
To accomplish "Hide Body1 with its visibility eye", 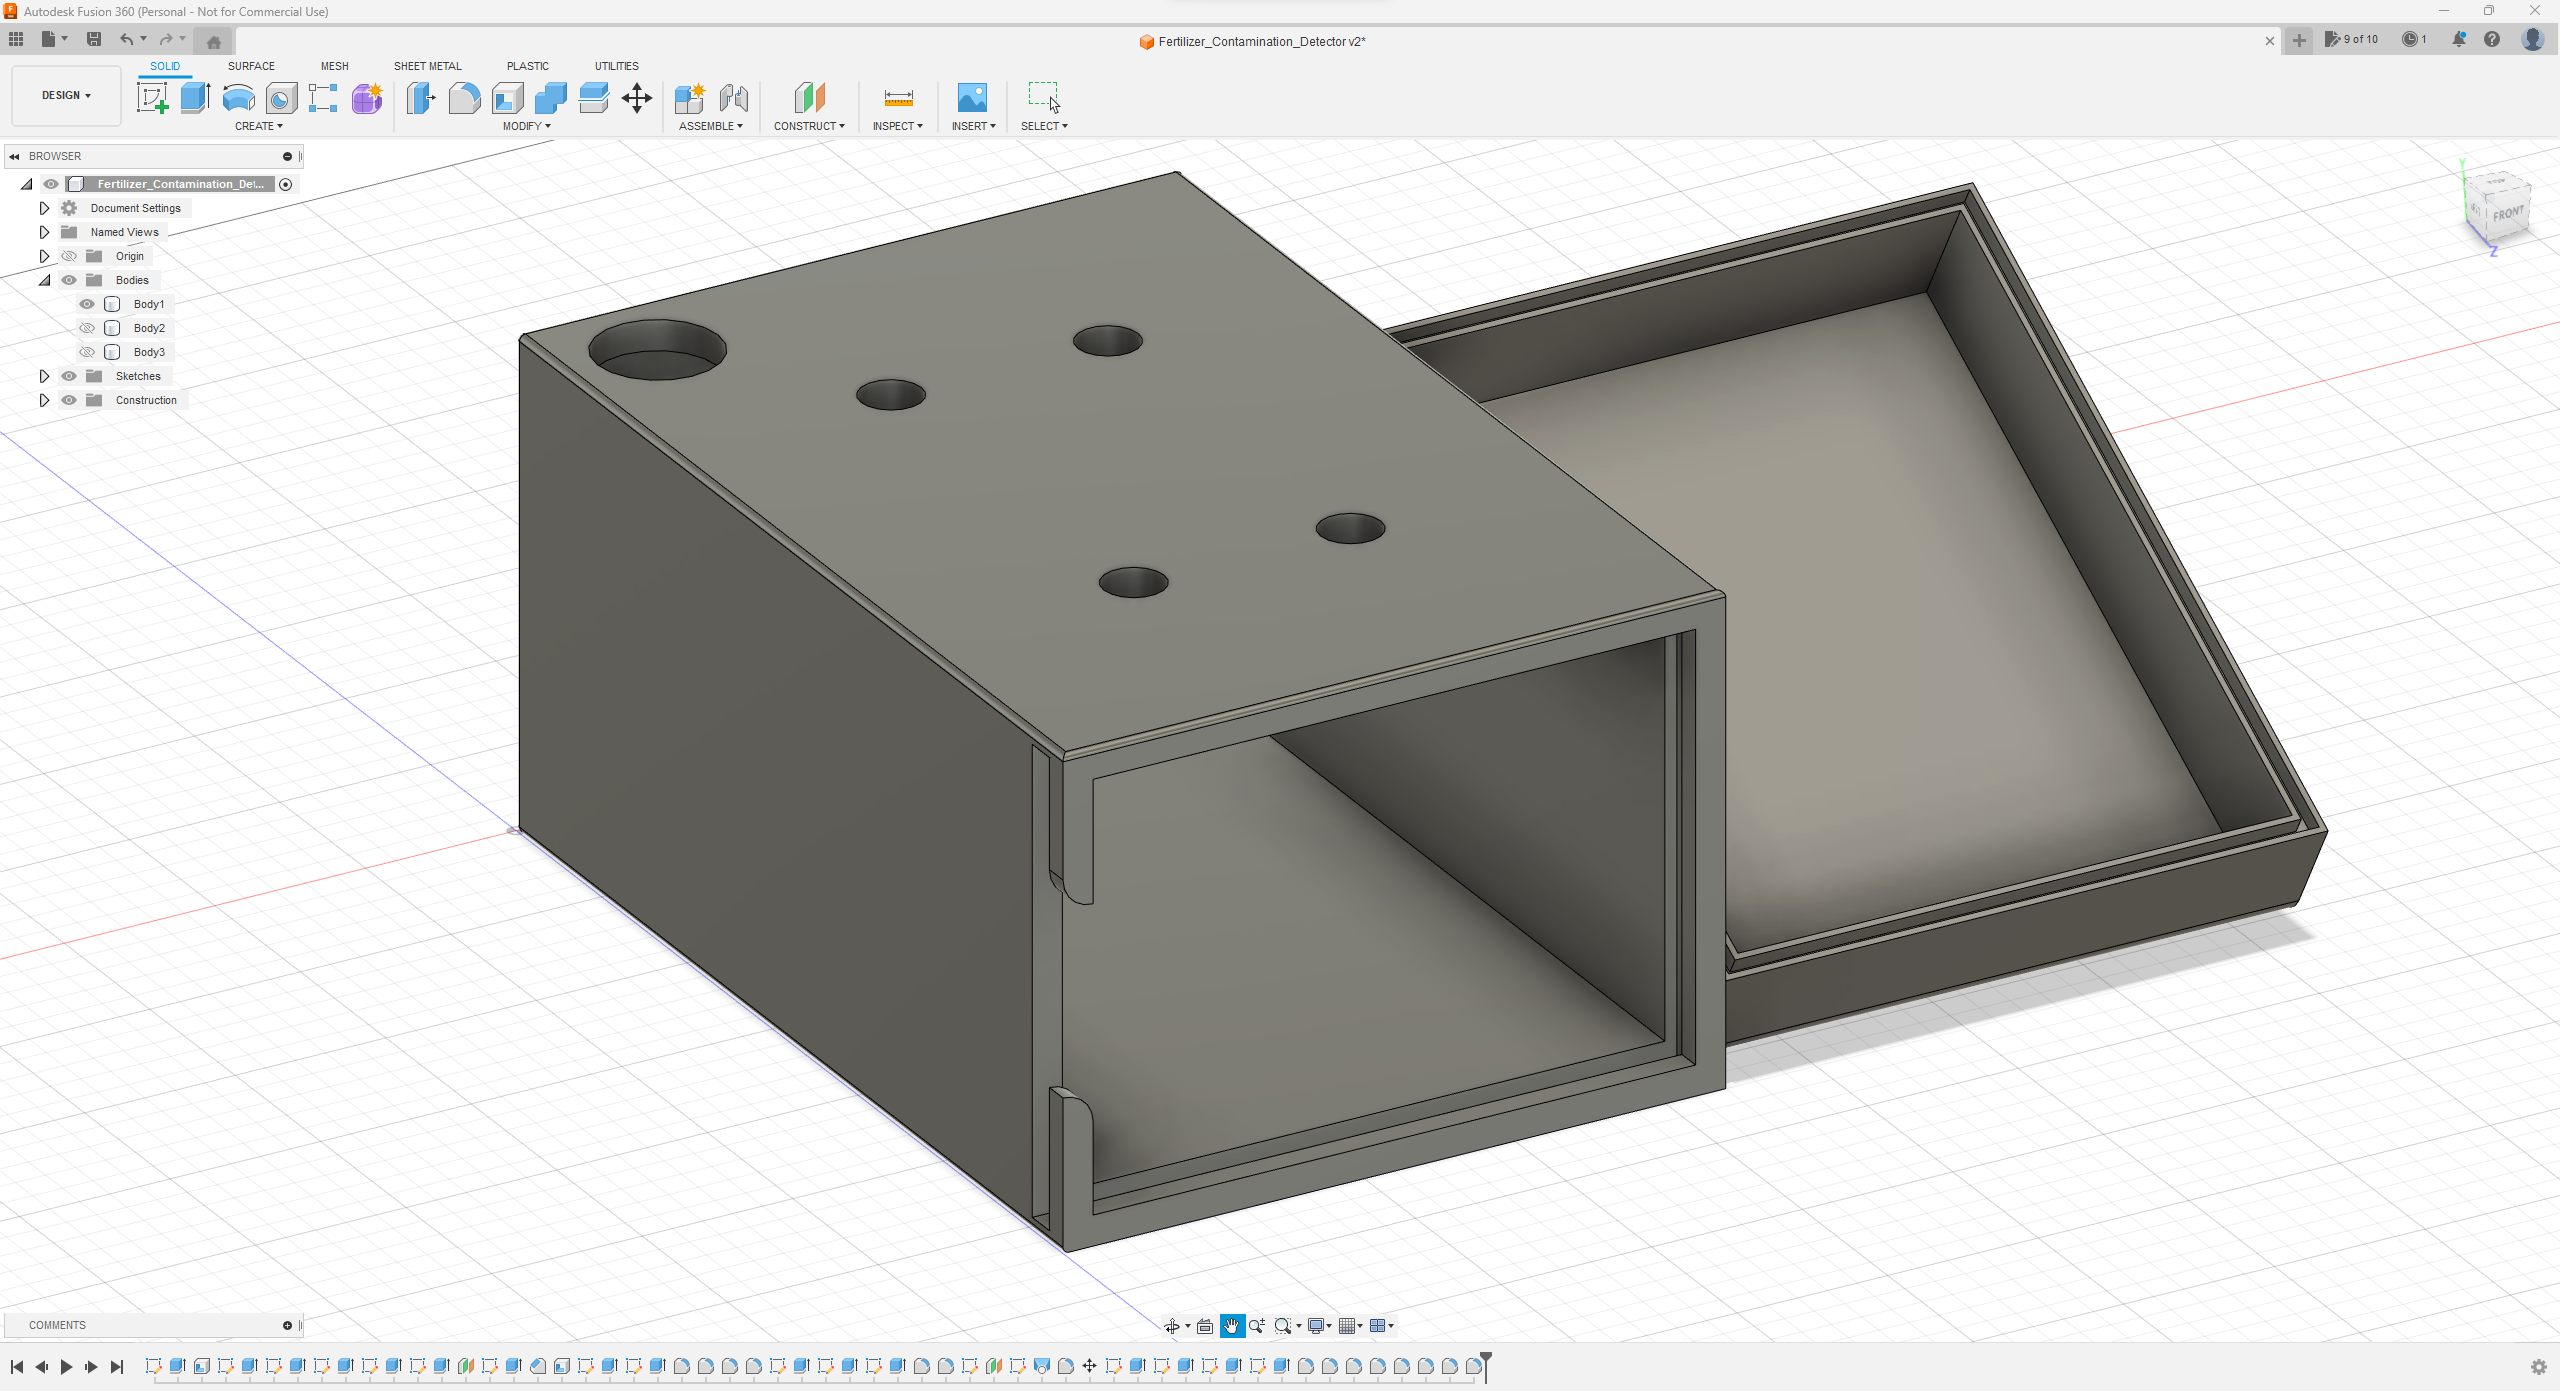I will (x=87, y=304).
